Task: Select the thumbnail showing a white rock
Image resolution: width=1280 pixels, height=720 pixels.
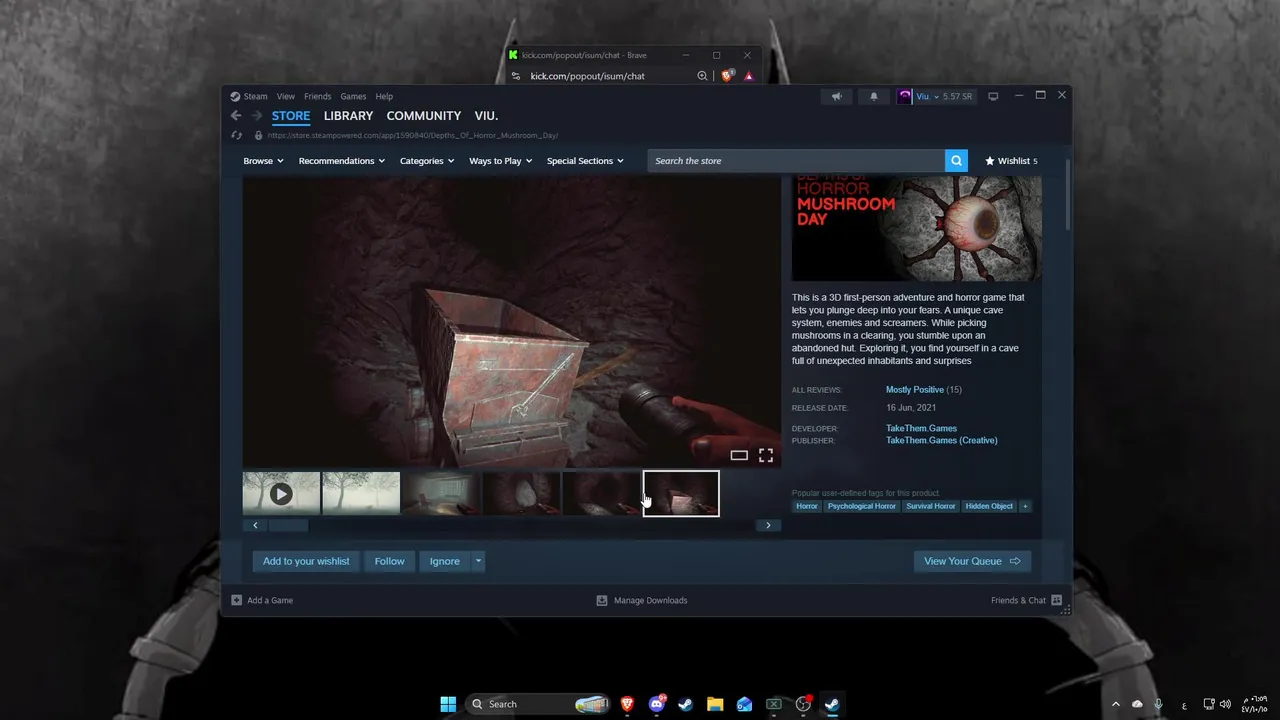Action: (521, 494)
